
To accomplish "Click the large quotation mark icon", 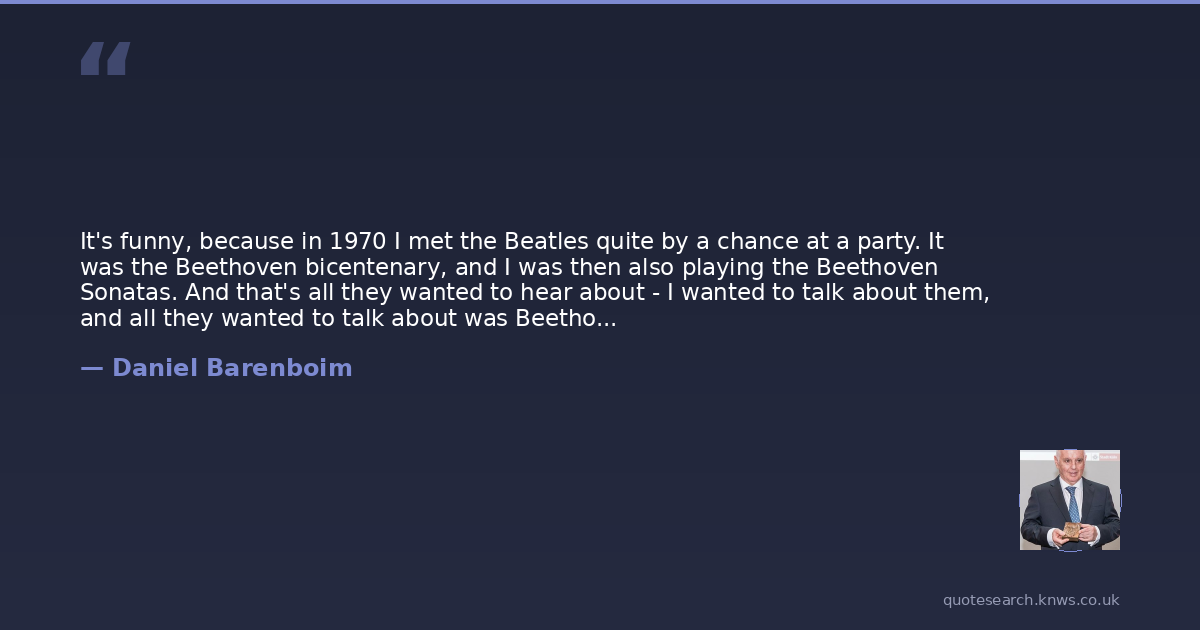I will pyautogui.click(x=105, y=59).
